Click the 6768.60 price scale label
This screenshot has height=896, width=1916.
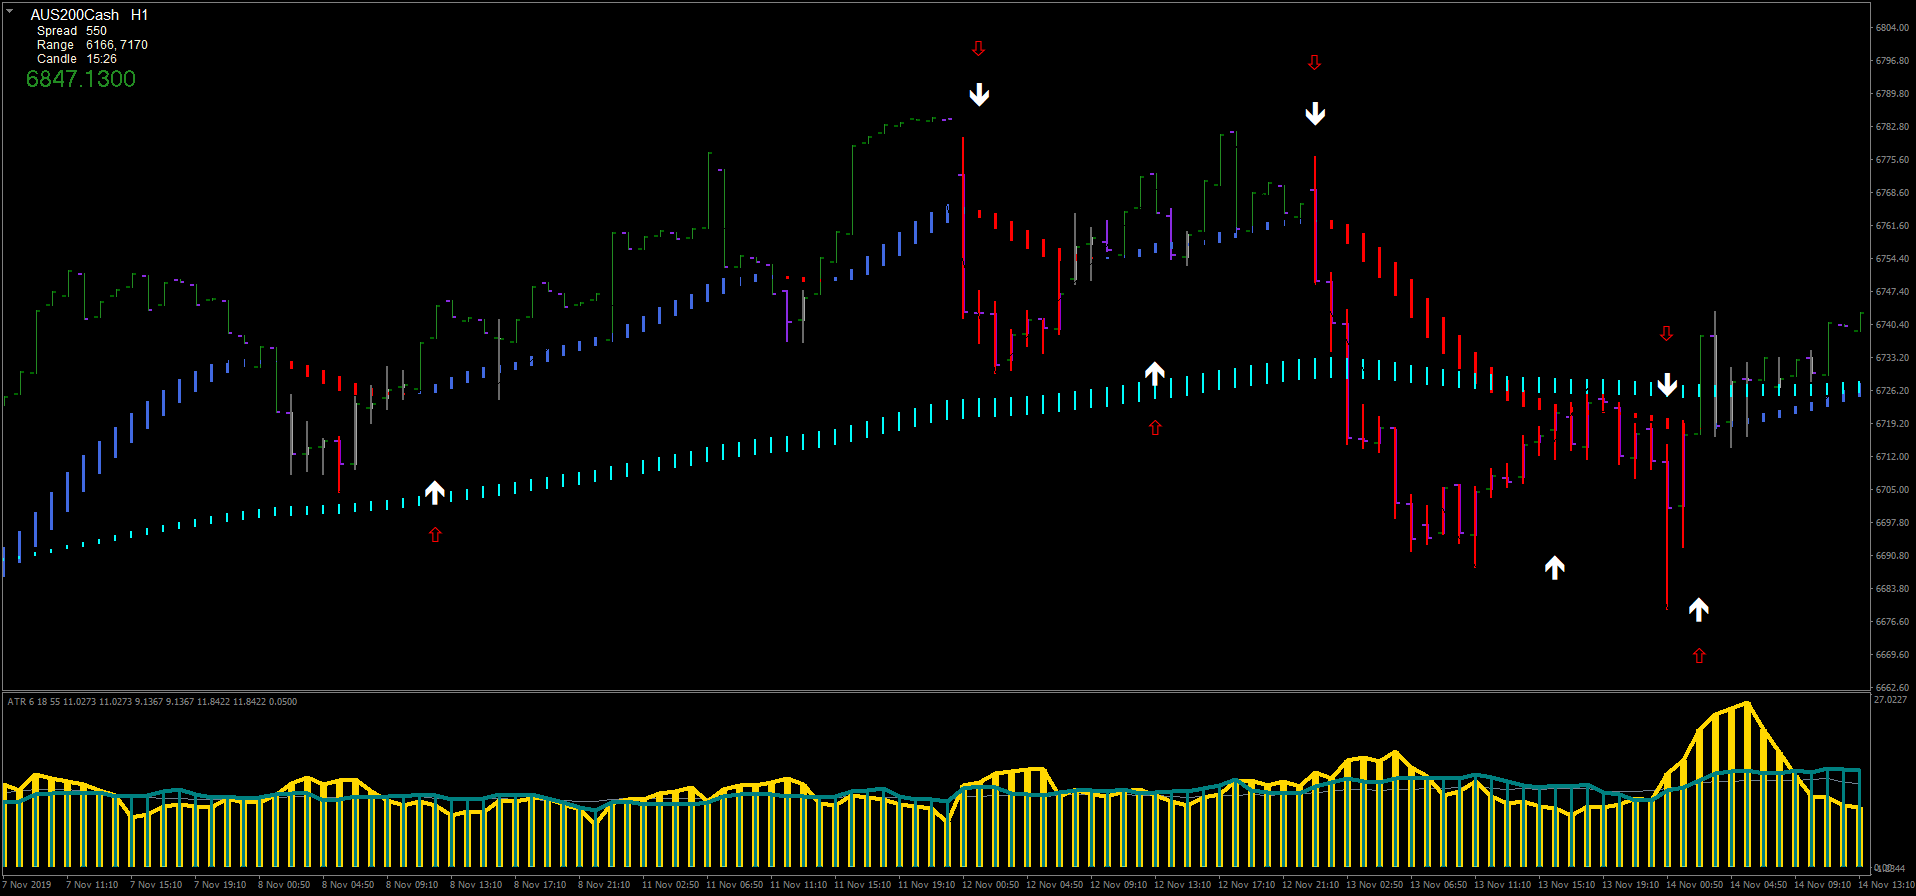point(1893,193)
